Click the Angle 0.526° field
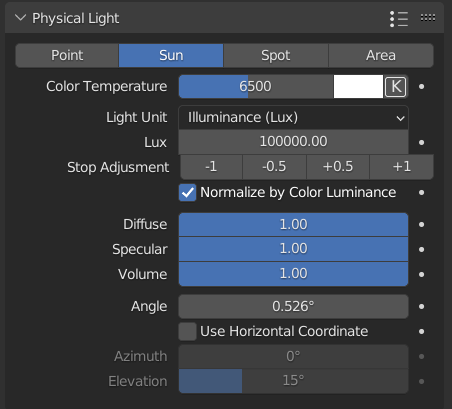Viewport: 452px width, 409px height. (x=294, y=306)
